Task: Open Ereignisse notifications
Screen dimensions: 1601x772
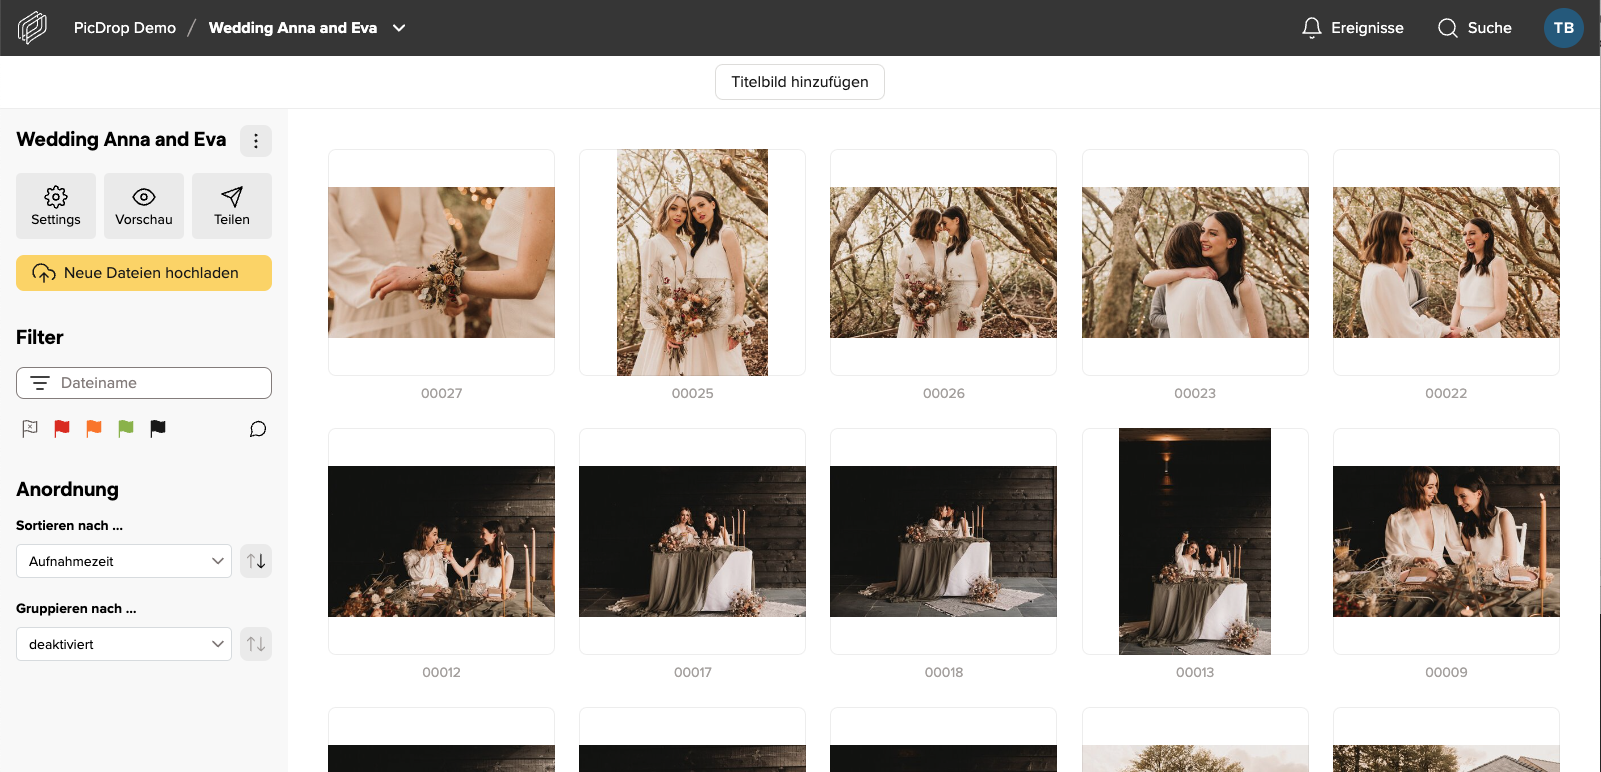Action: coord(1353,28)
